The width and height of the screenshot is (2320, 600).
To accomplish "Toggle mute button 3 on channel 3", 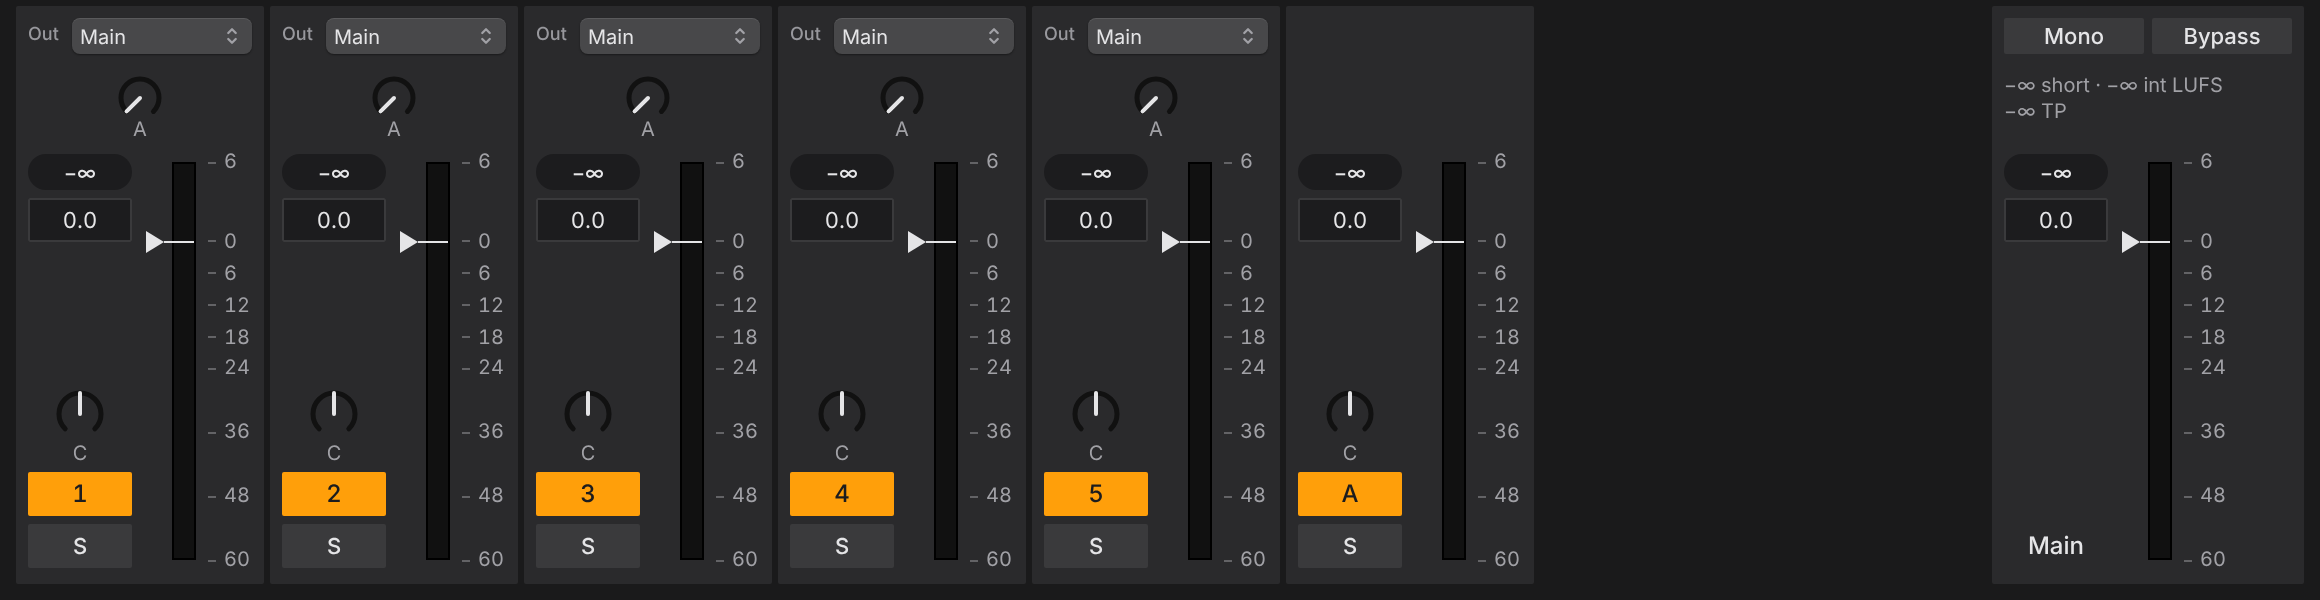I will 588,494.
